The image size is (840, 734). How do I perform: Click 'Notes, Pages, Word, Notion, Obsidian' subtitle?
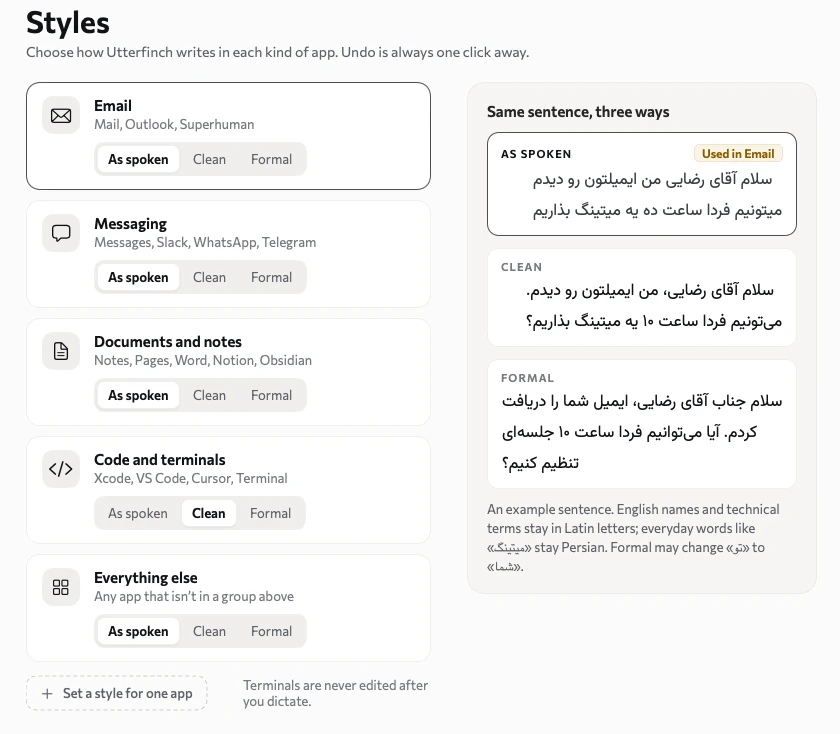203,360
